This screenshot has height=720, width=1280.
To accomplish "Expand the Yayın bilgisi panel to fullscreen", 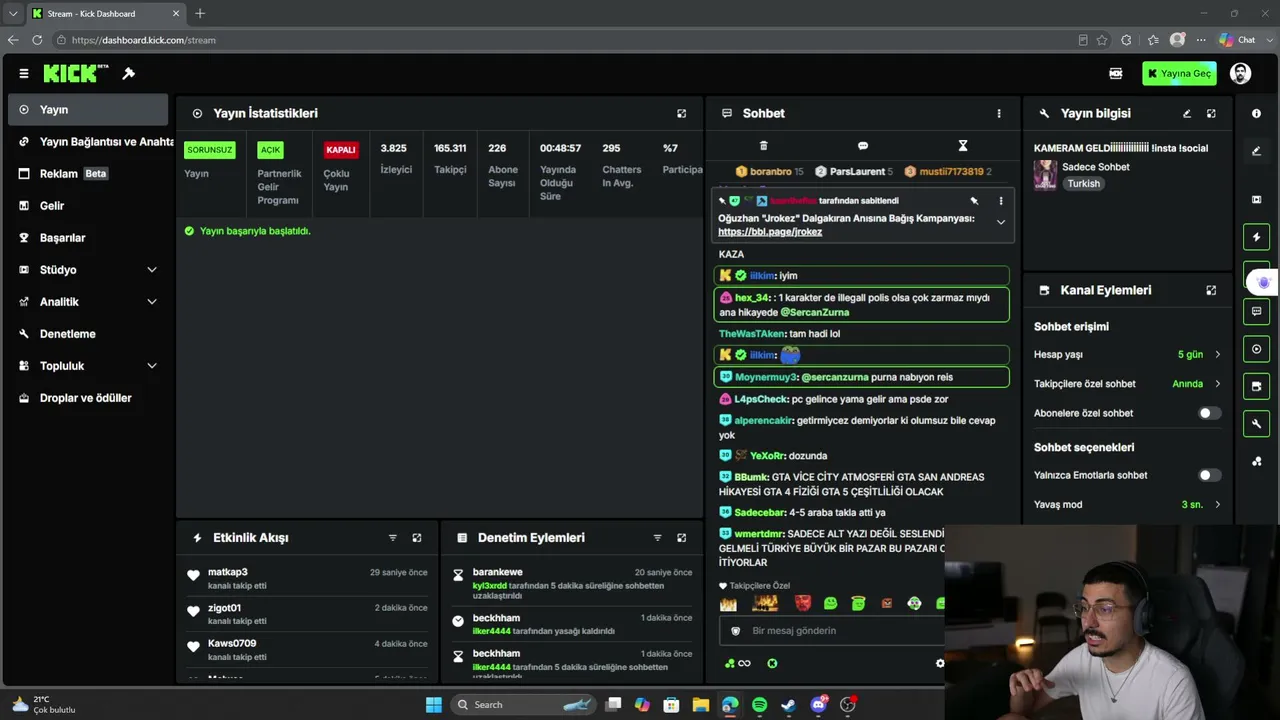I will pyautogui.click(x=1211, y=114).
